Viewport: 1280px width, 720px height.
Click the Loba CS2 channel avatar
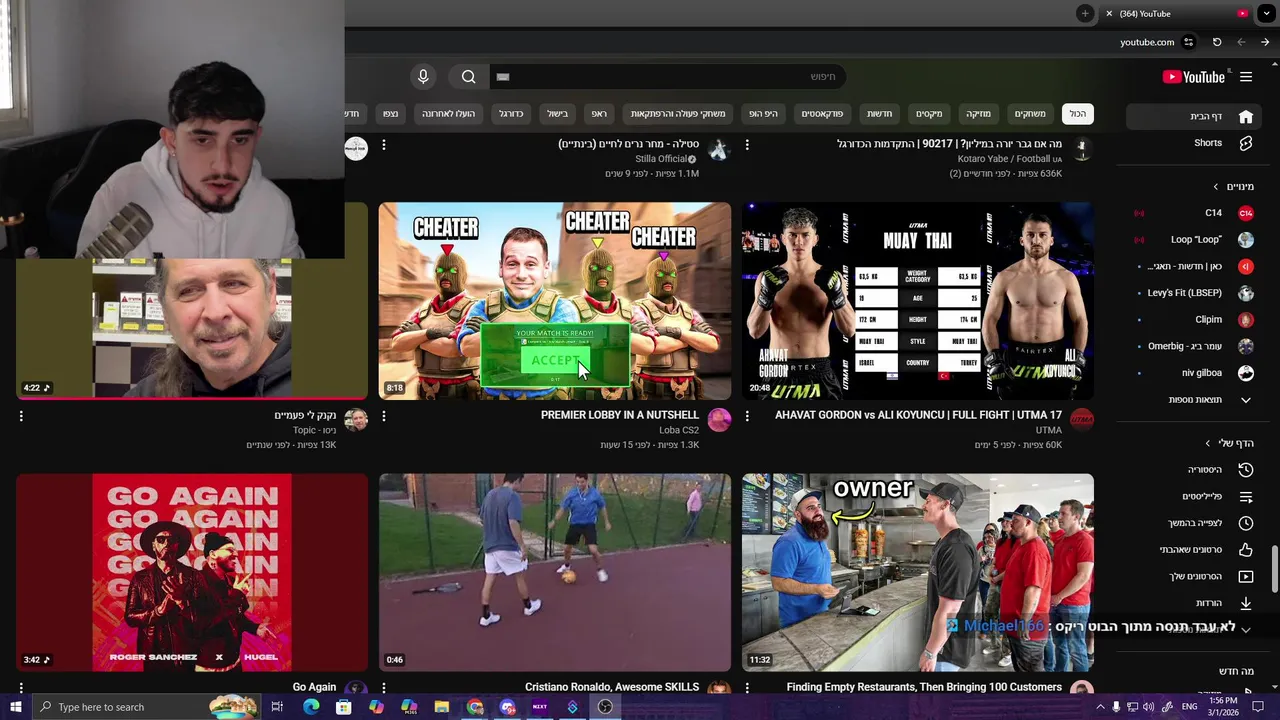coord(719,420)
